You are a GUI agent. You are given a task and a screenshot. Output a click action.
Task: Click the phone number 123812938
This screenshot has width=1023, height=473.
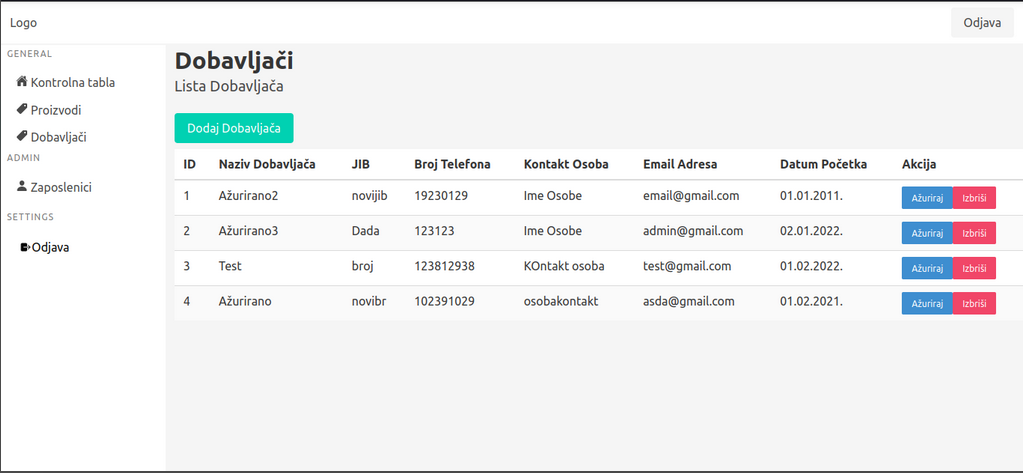pyautogui.click(x=444, y=266)
